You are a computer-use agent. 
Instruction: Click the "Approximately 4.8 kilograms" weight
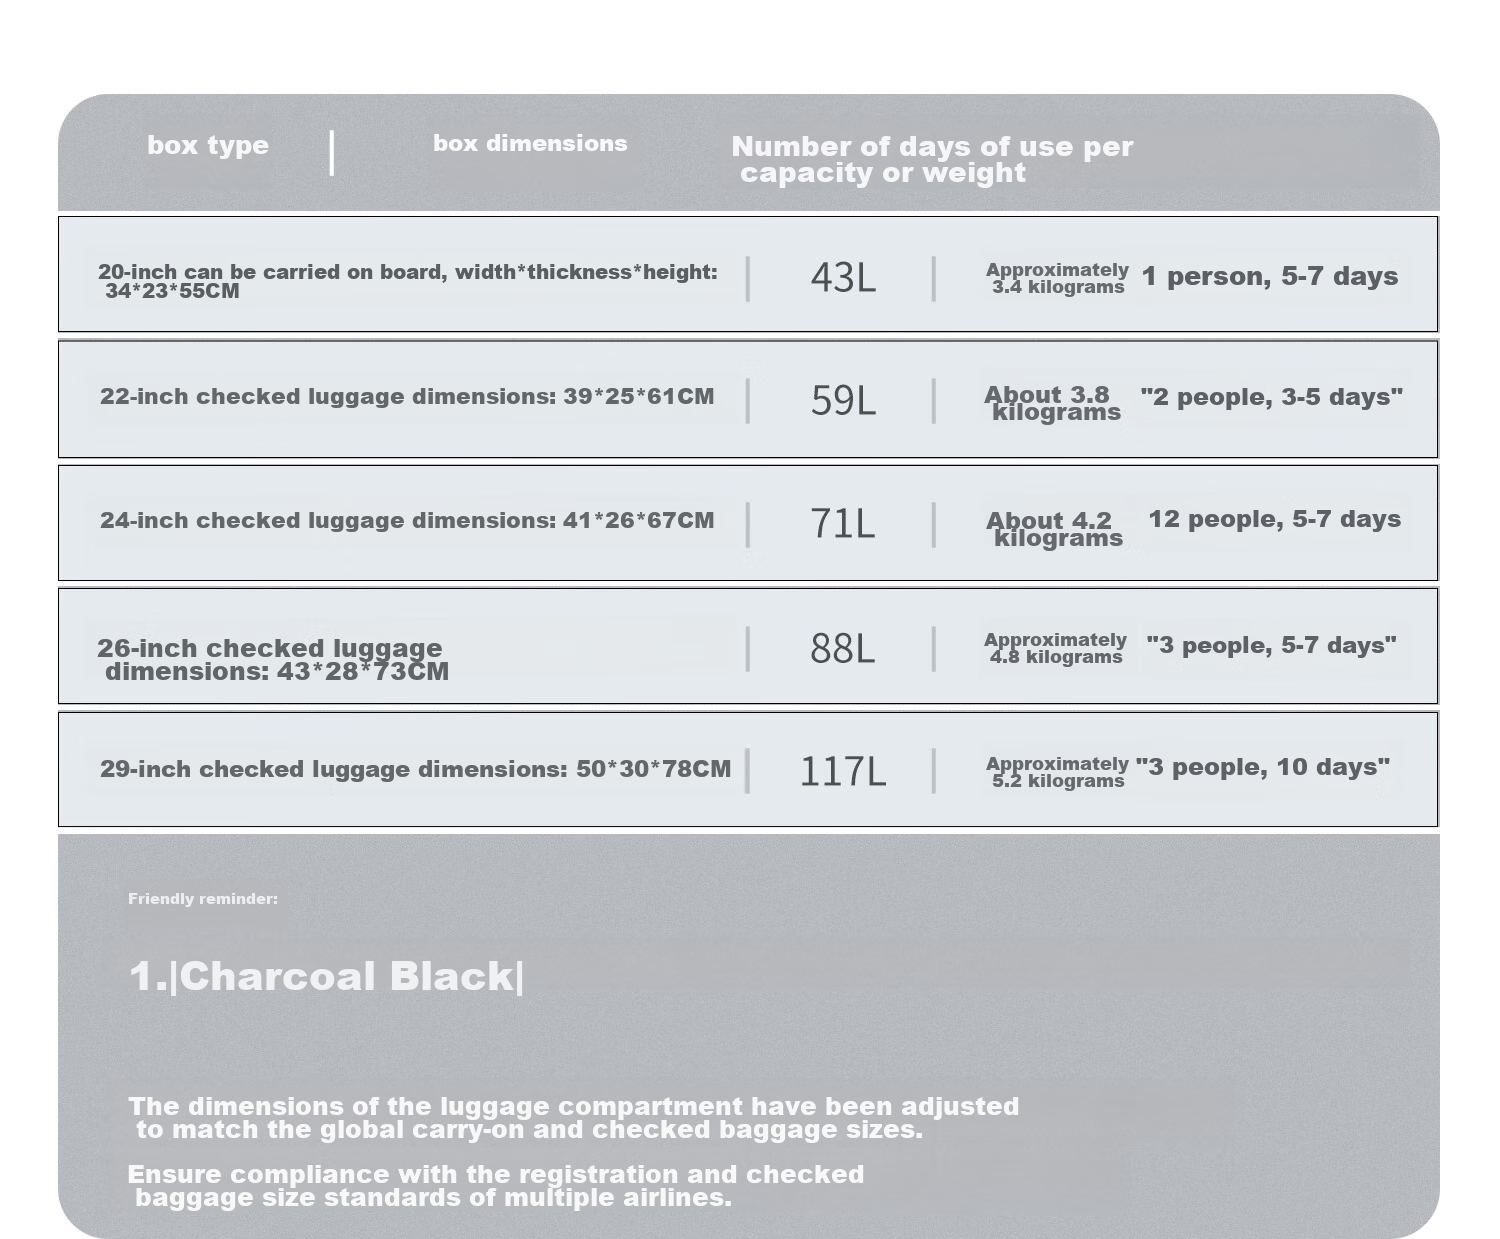(x=1055, y=648)
